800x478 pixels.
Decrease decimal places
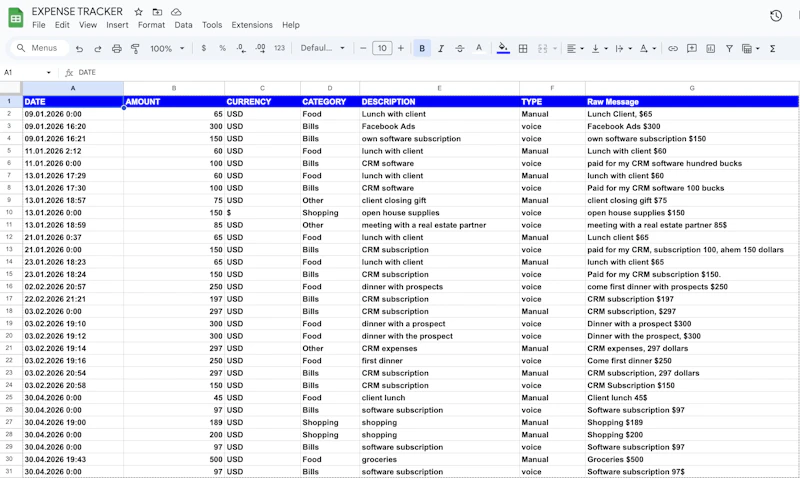[x=241, y=48]
